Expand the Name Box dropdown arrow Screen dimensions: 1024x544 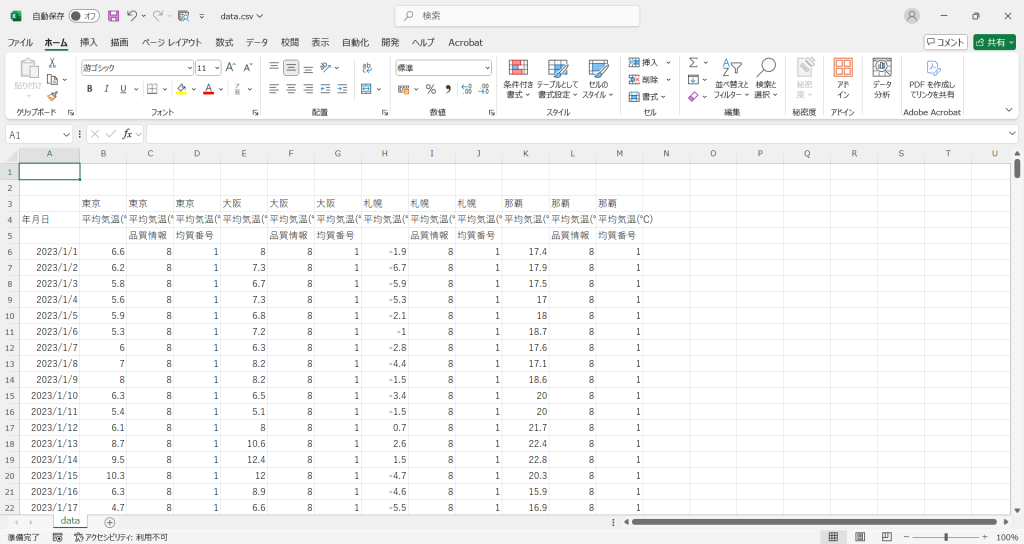tap(67, 134)
